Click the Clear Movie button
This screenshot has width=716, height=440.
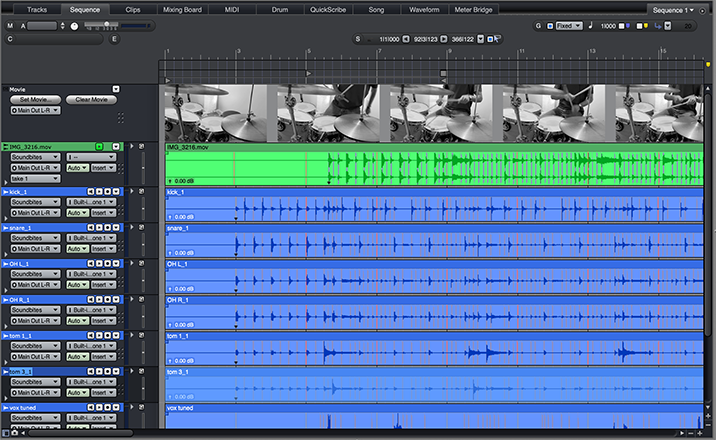(91, 99)
